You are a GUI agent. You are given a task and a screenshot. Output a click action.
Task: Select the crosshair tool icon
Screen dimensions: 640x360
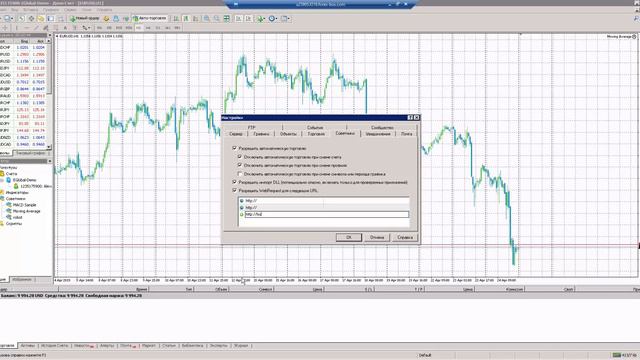click(x=5, y=28)
